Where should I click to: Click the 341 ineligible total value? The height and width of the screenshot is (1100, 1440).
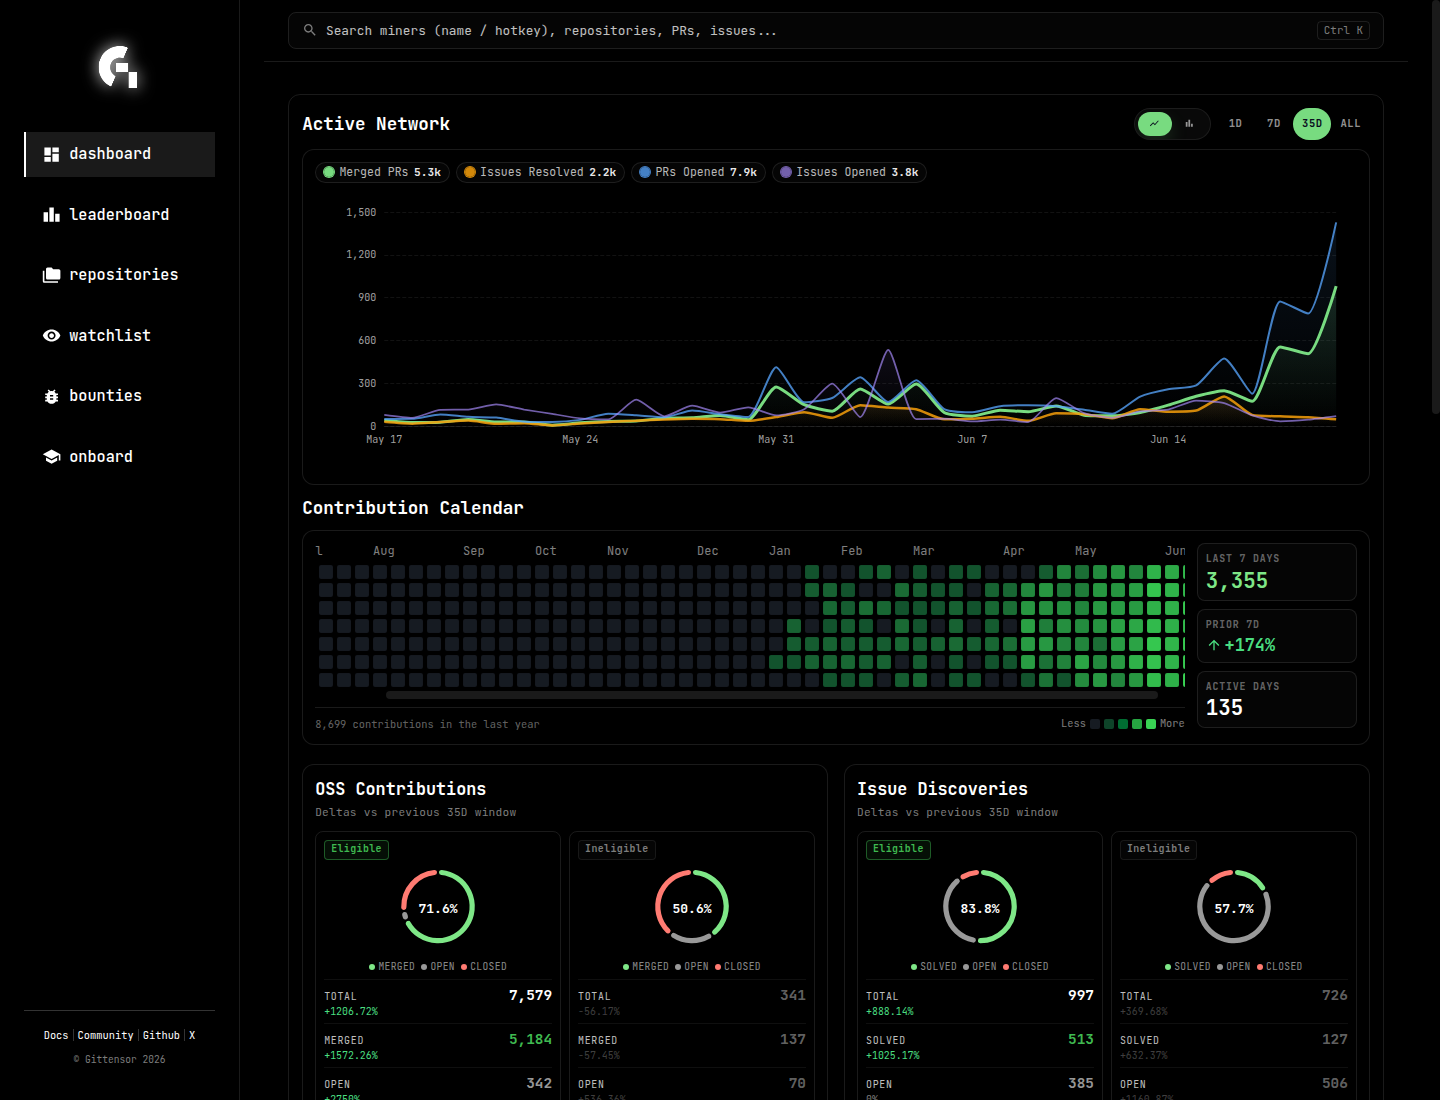[793, 996]
